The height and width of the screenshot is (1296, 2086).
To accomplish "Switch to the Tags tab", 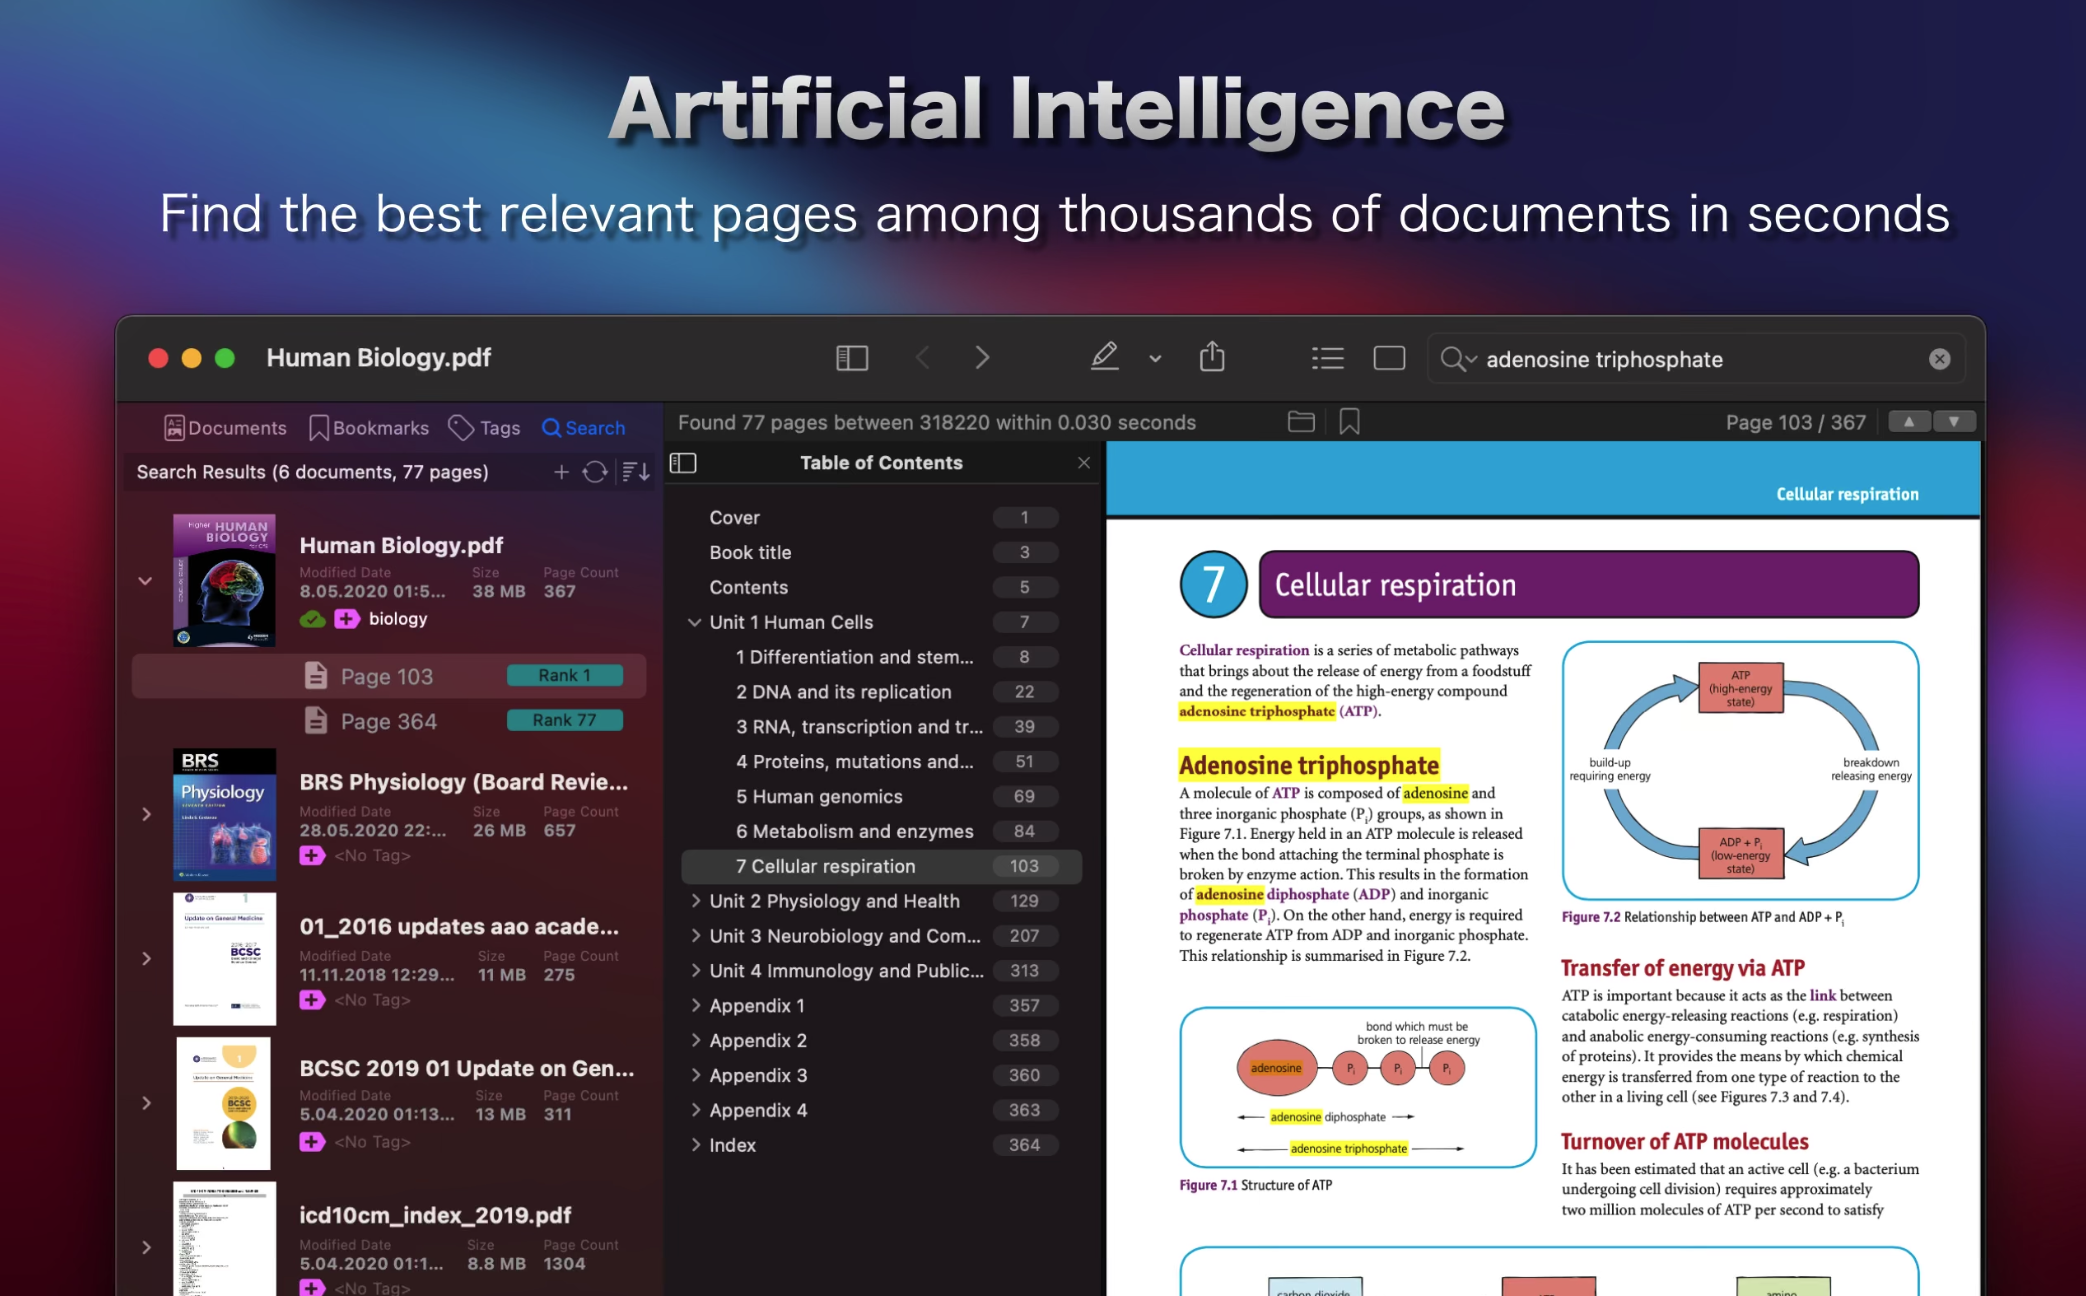I will click(484, 428).
